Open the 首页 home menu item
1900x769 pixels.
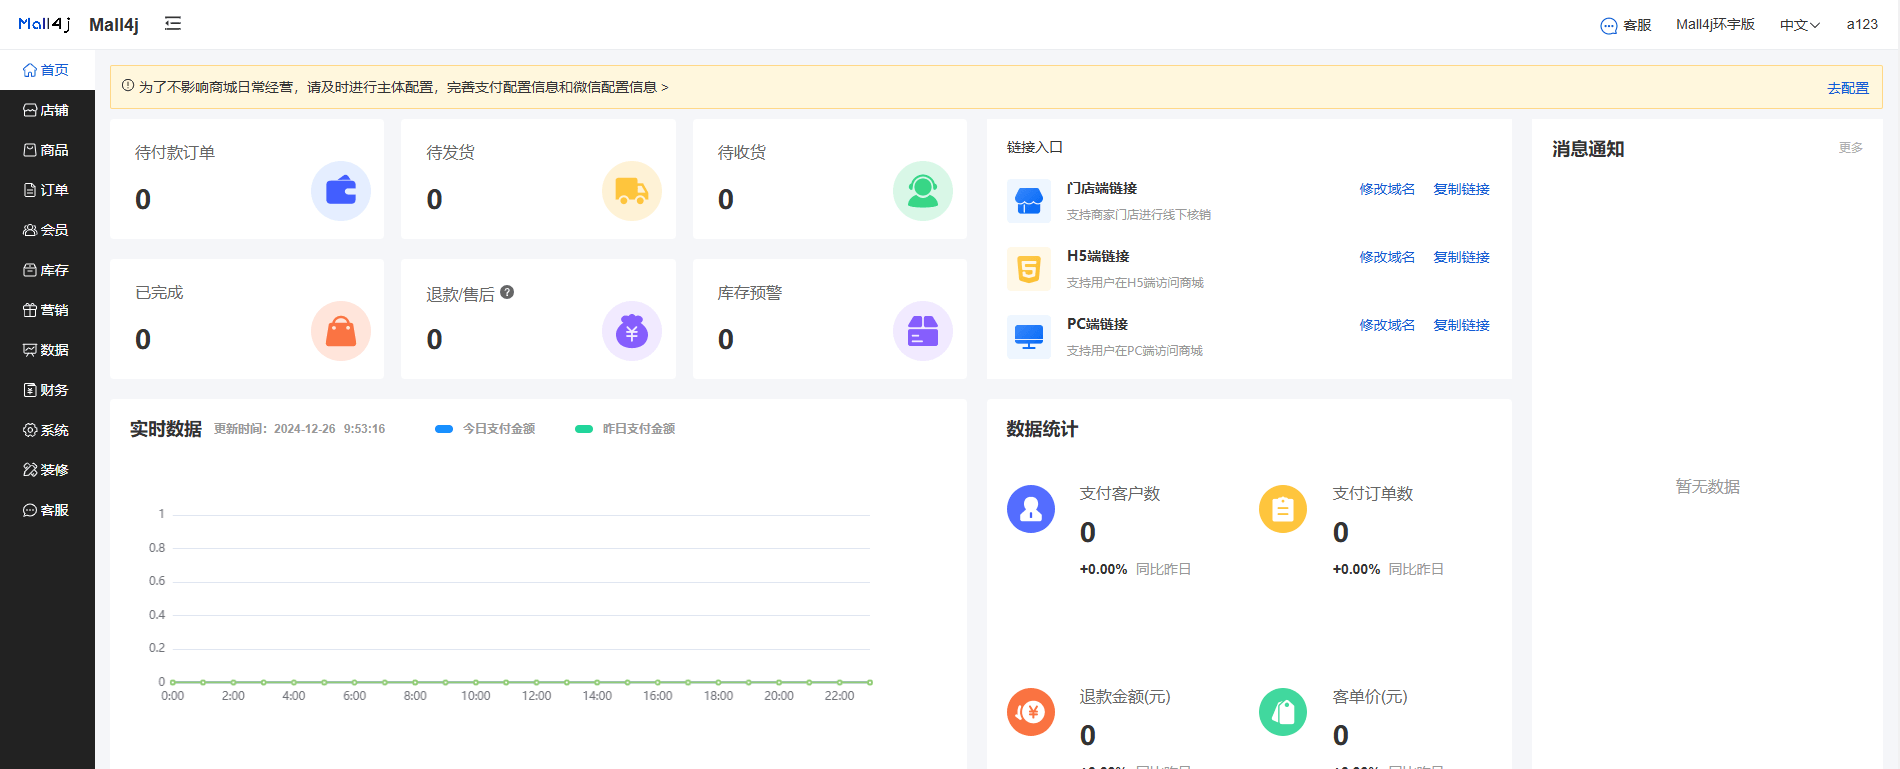click(x=47, y=70)
